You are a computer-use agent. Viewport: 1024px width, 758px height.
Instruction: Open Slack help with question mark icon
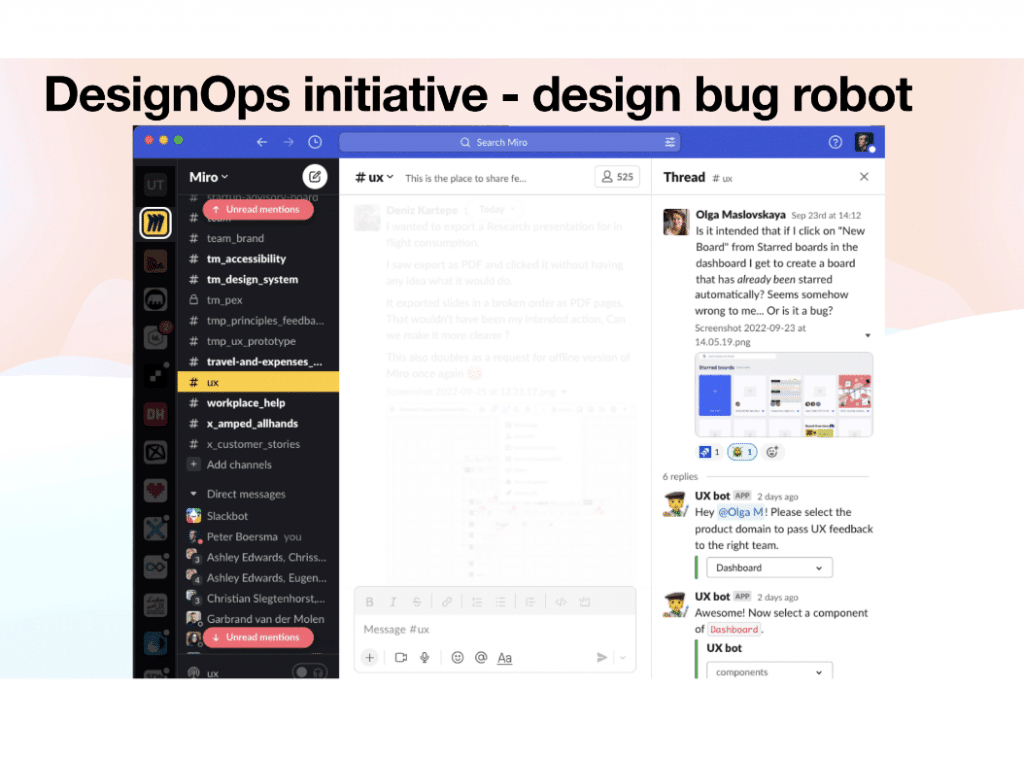point(835,142)
